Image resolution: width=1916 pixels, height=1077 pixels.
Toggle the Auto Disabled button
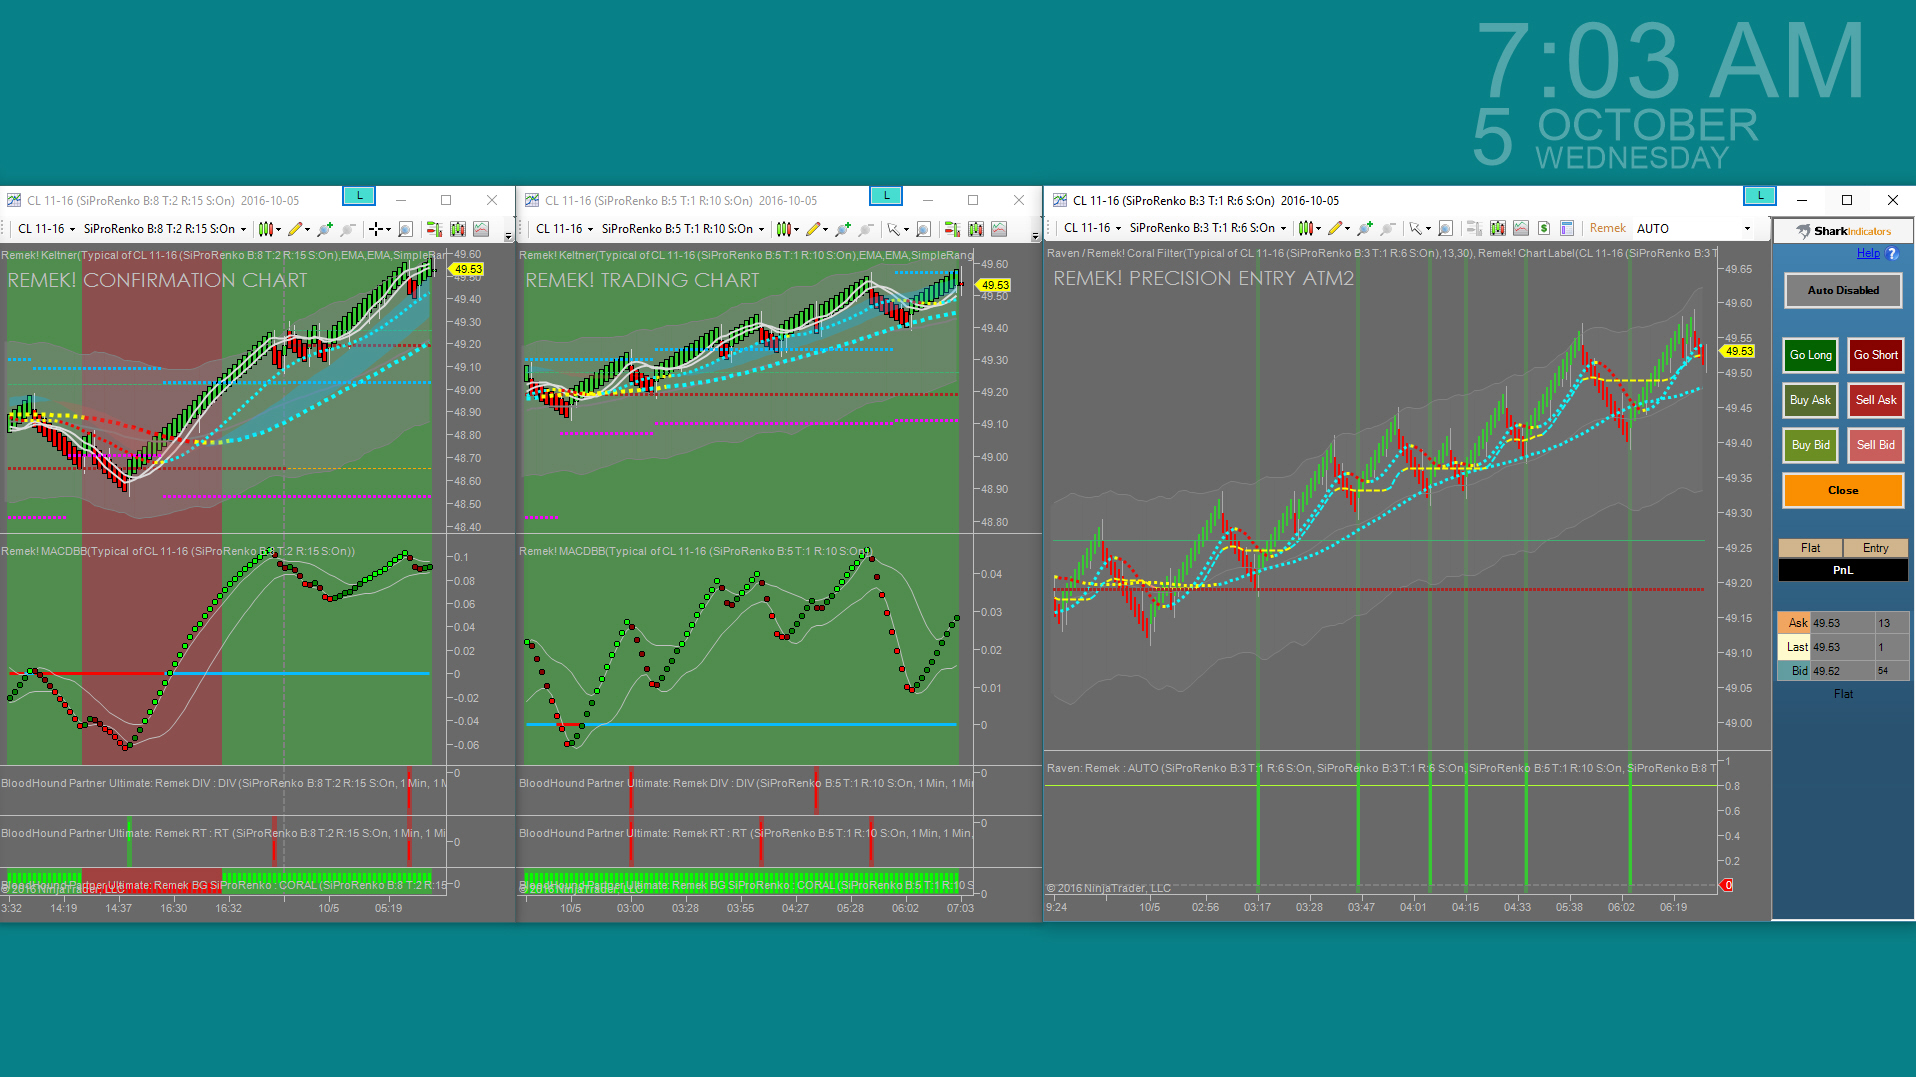pos(1843,291)
